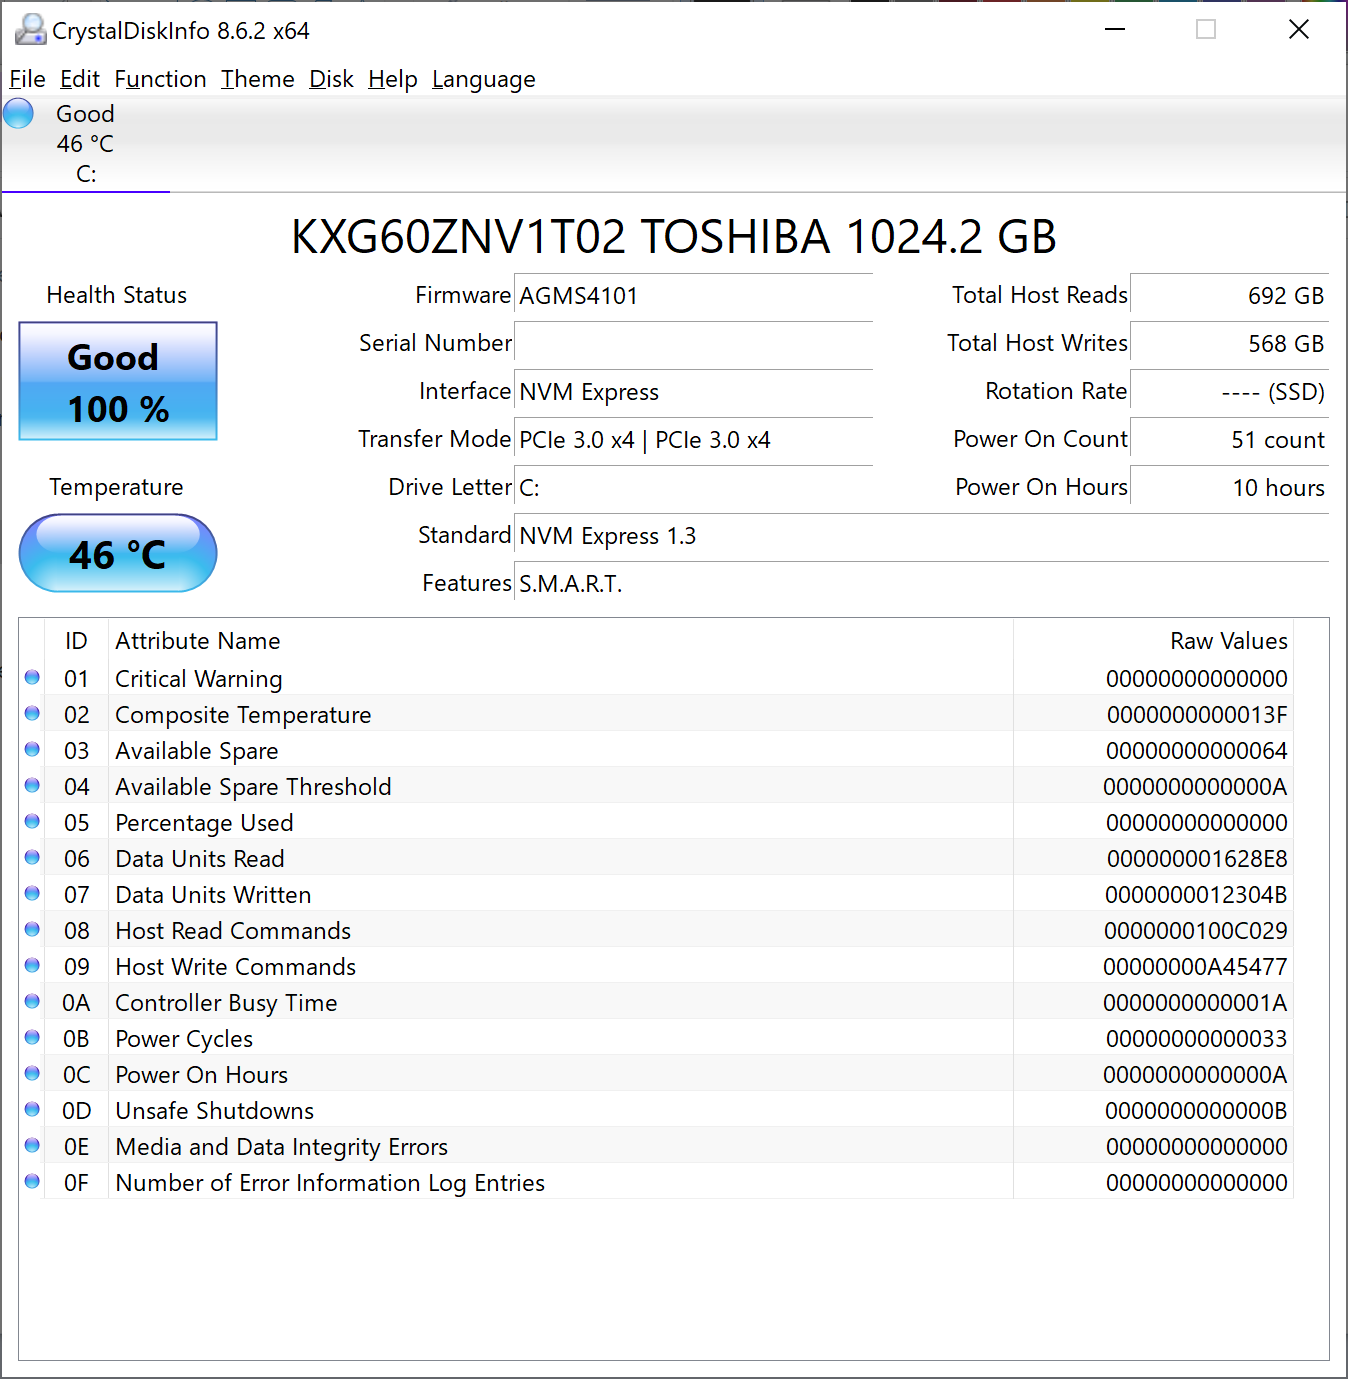This screenshot has height=1379, width=1348.
Task: Click the Total Host Reads 692 GB value
Action: click(1230, 296)
